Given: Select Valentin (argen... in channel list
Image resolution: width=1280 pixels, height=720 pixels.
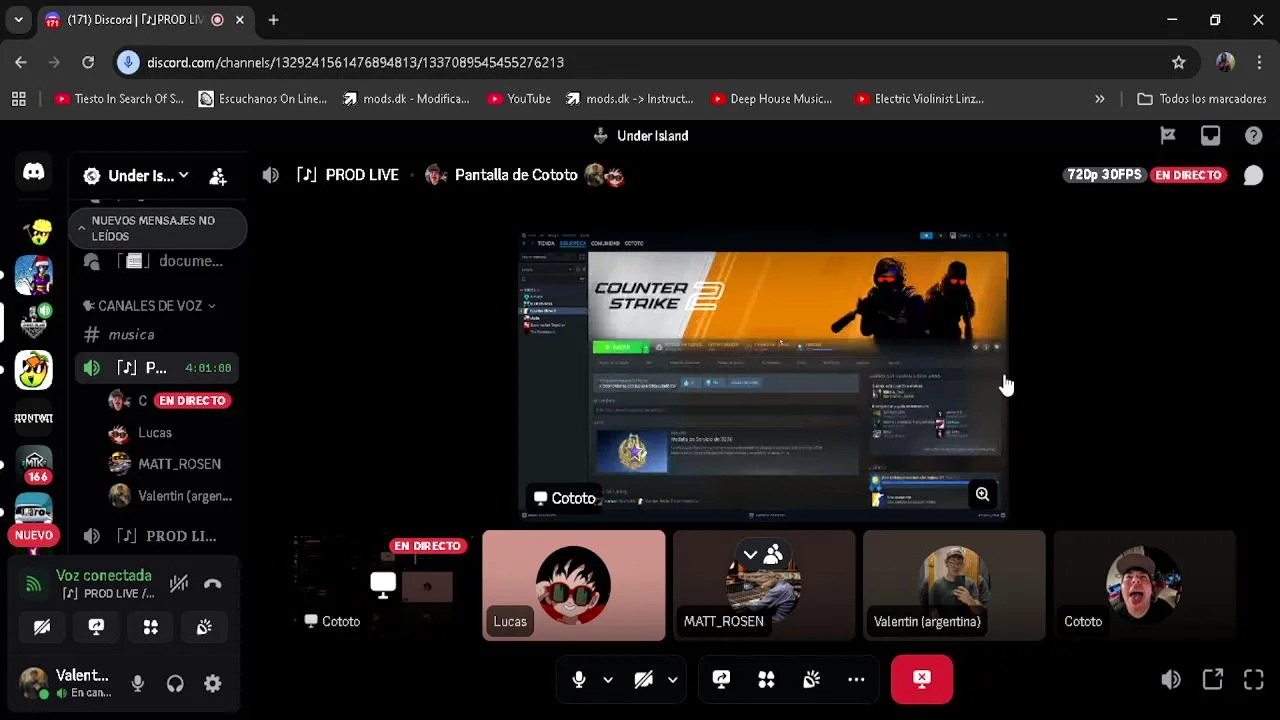Looking at the screenshot, I should (171, 496).
